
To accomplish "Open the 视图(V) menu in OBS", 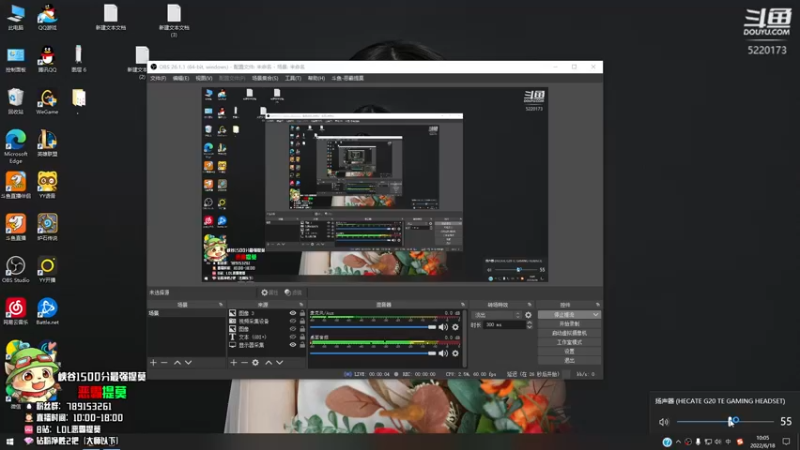I will pyautogui.click(x=204, y=78).
